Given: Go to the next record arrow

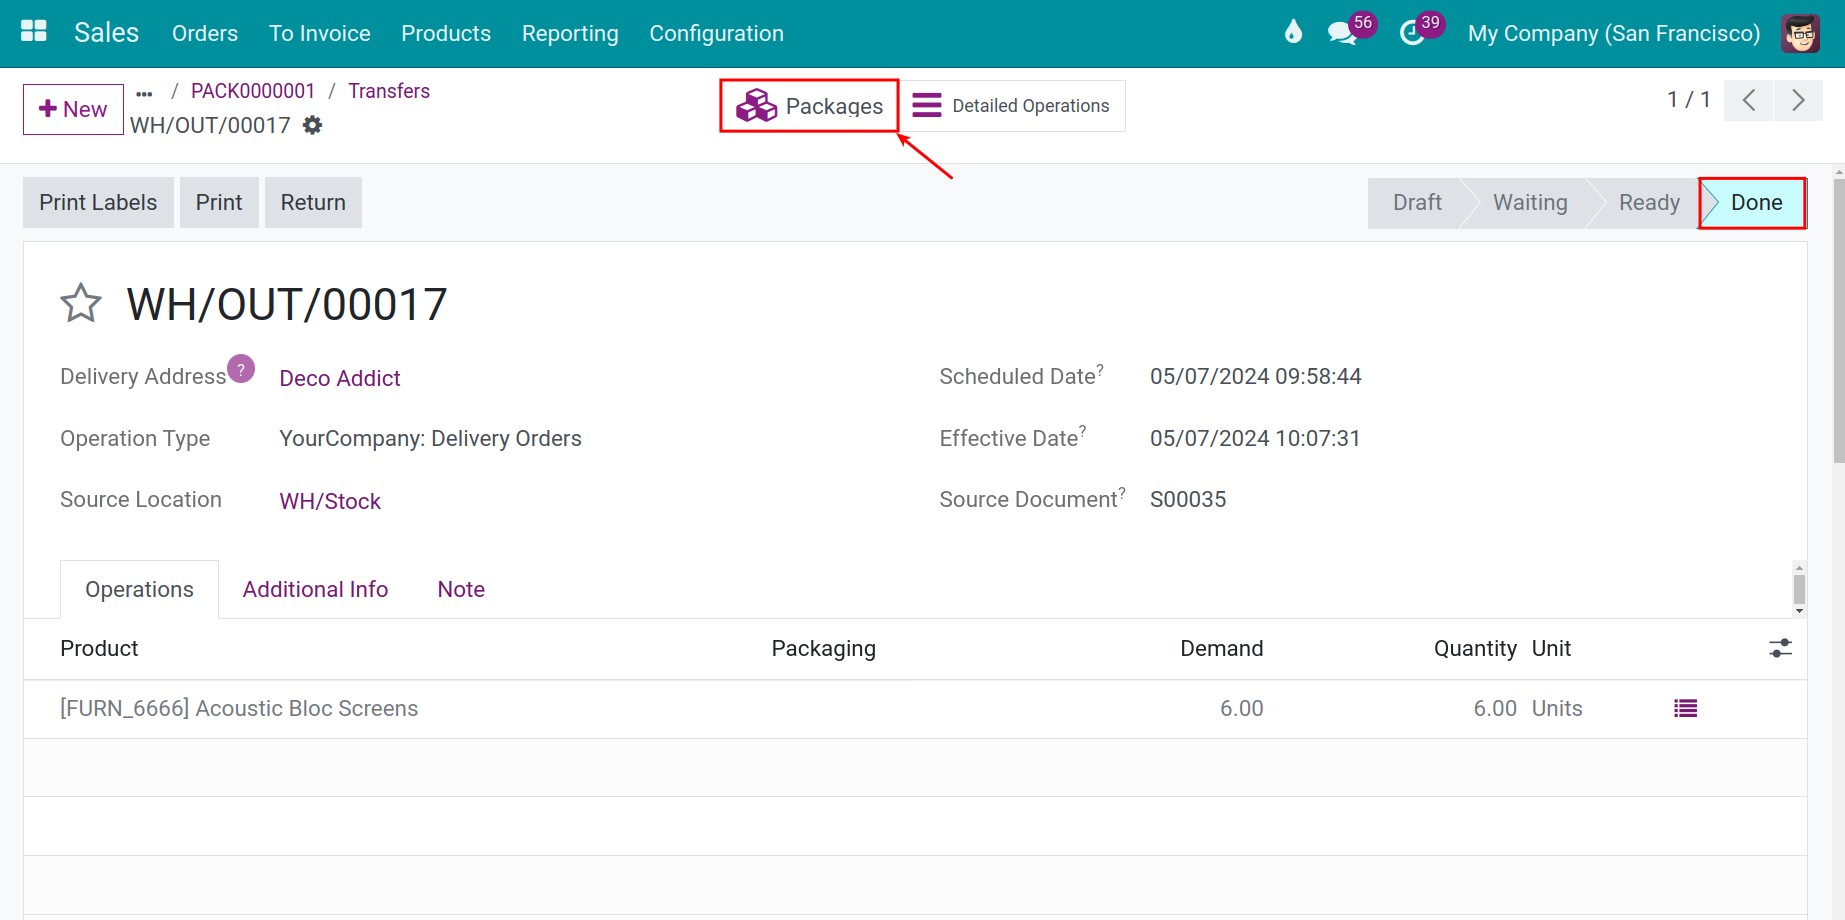Looking at the screenshot, I should pyautogui.click(x=1798, y=100).
